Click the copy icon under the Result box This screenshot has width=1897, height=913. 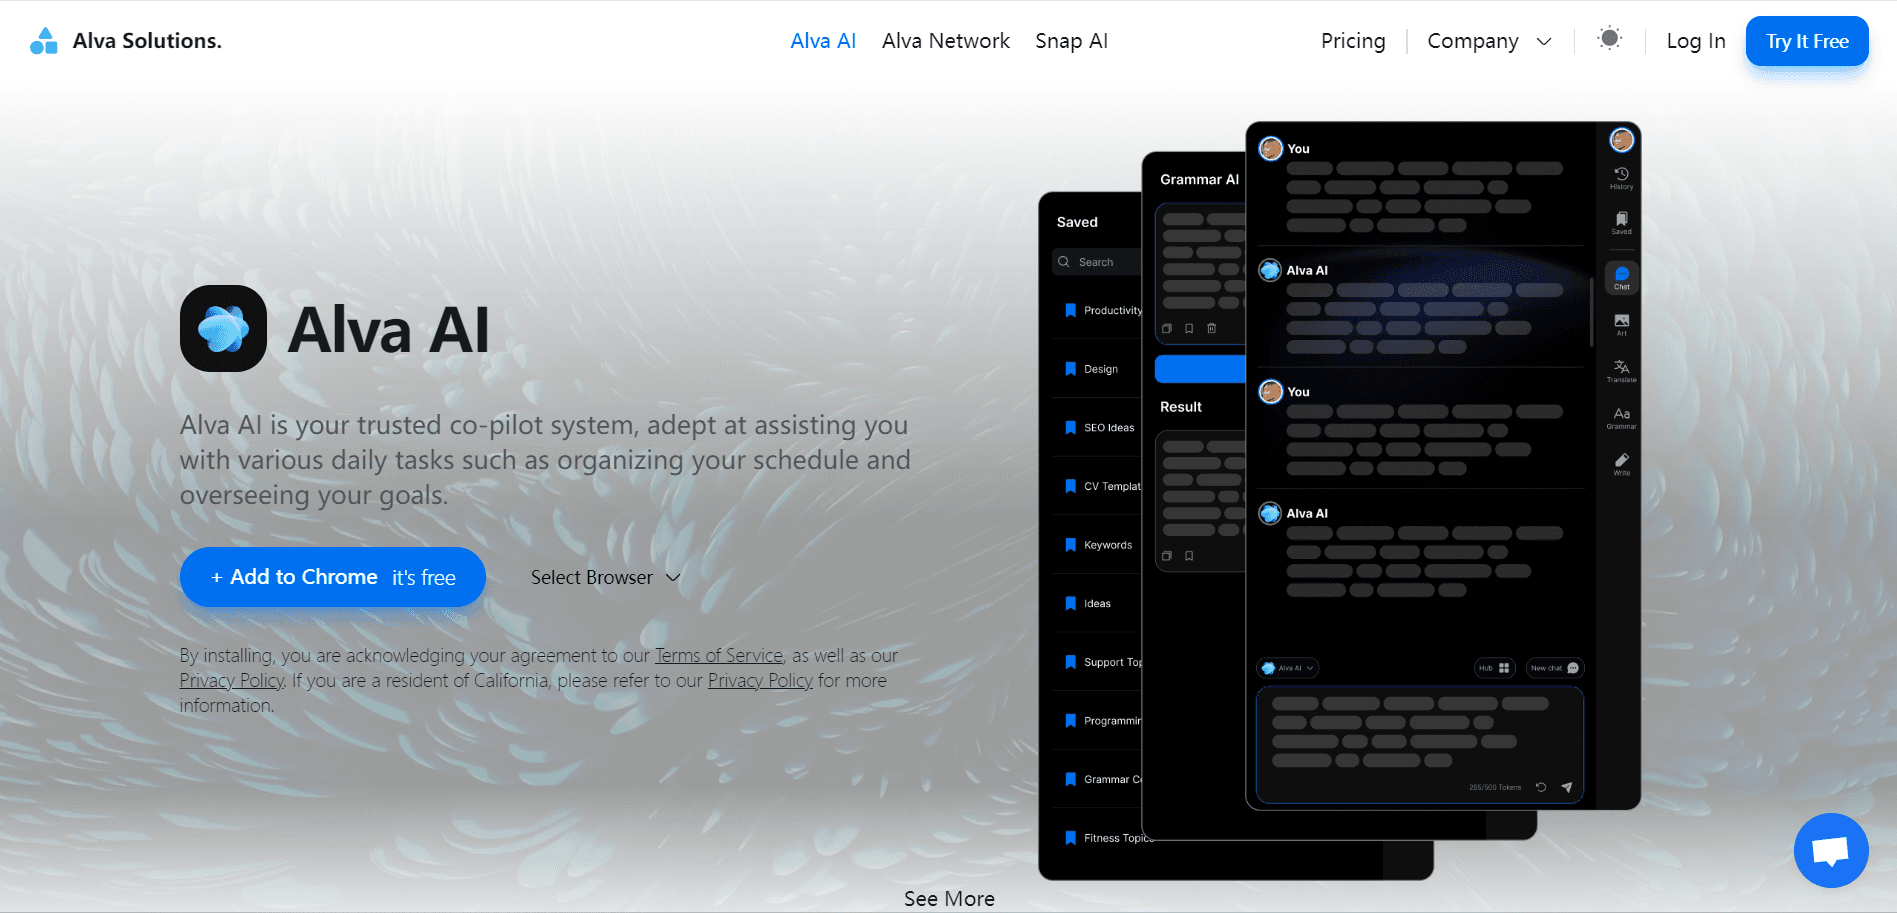tap(1167, 556)
